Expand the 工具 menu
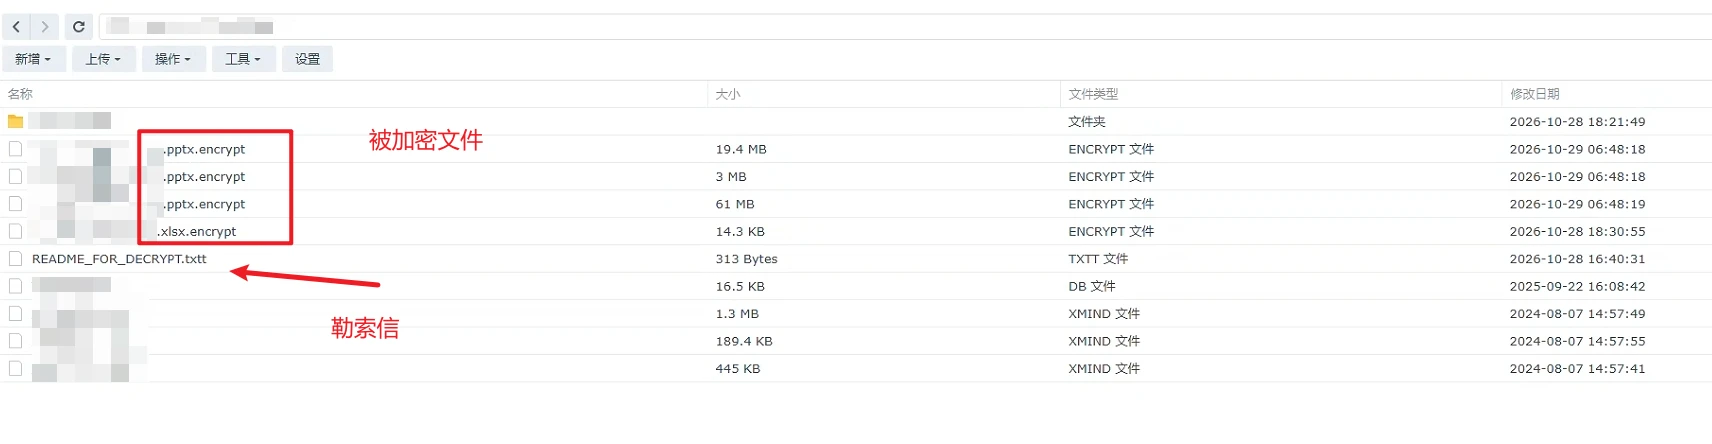The width and height of the screenshot is (1712, 444). point(243,59)
